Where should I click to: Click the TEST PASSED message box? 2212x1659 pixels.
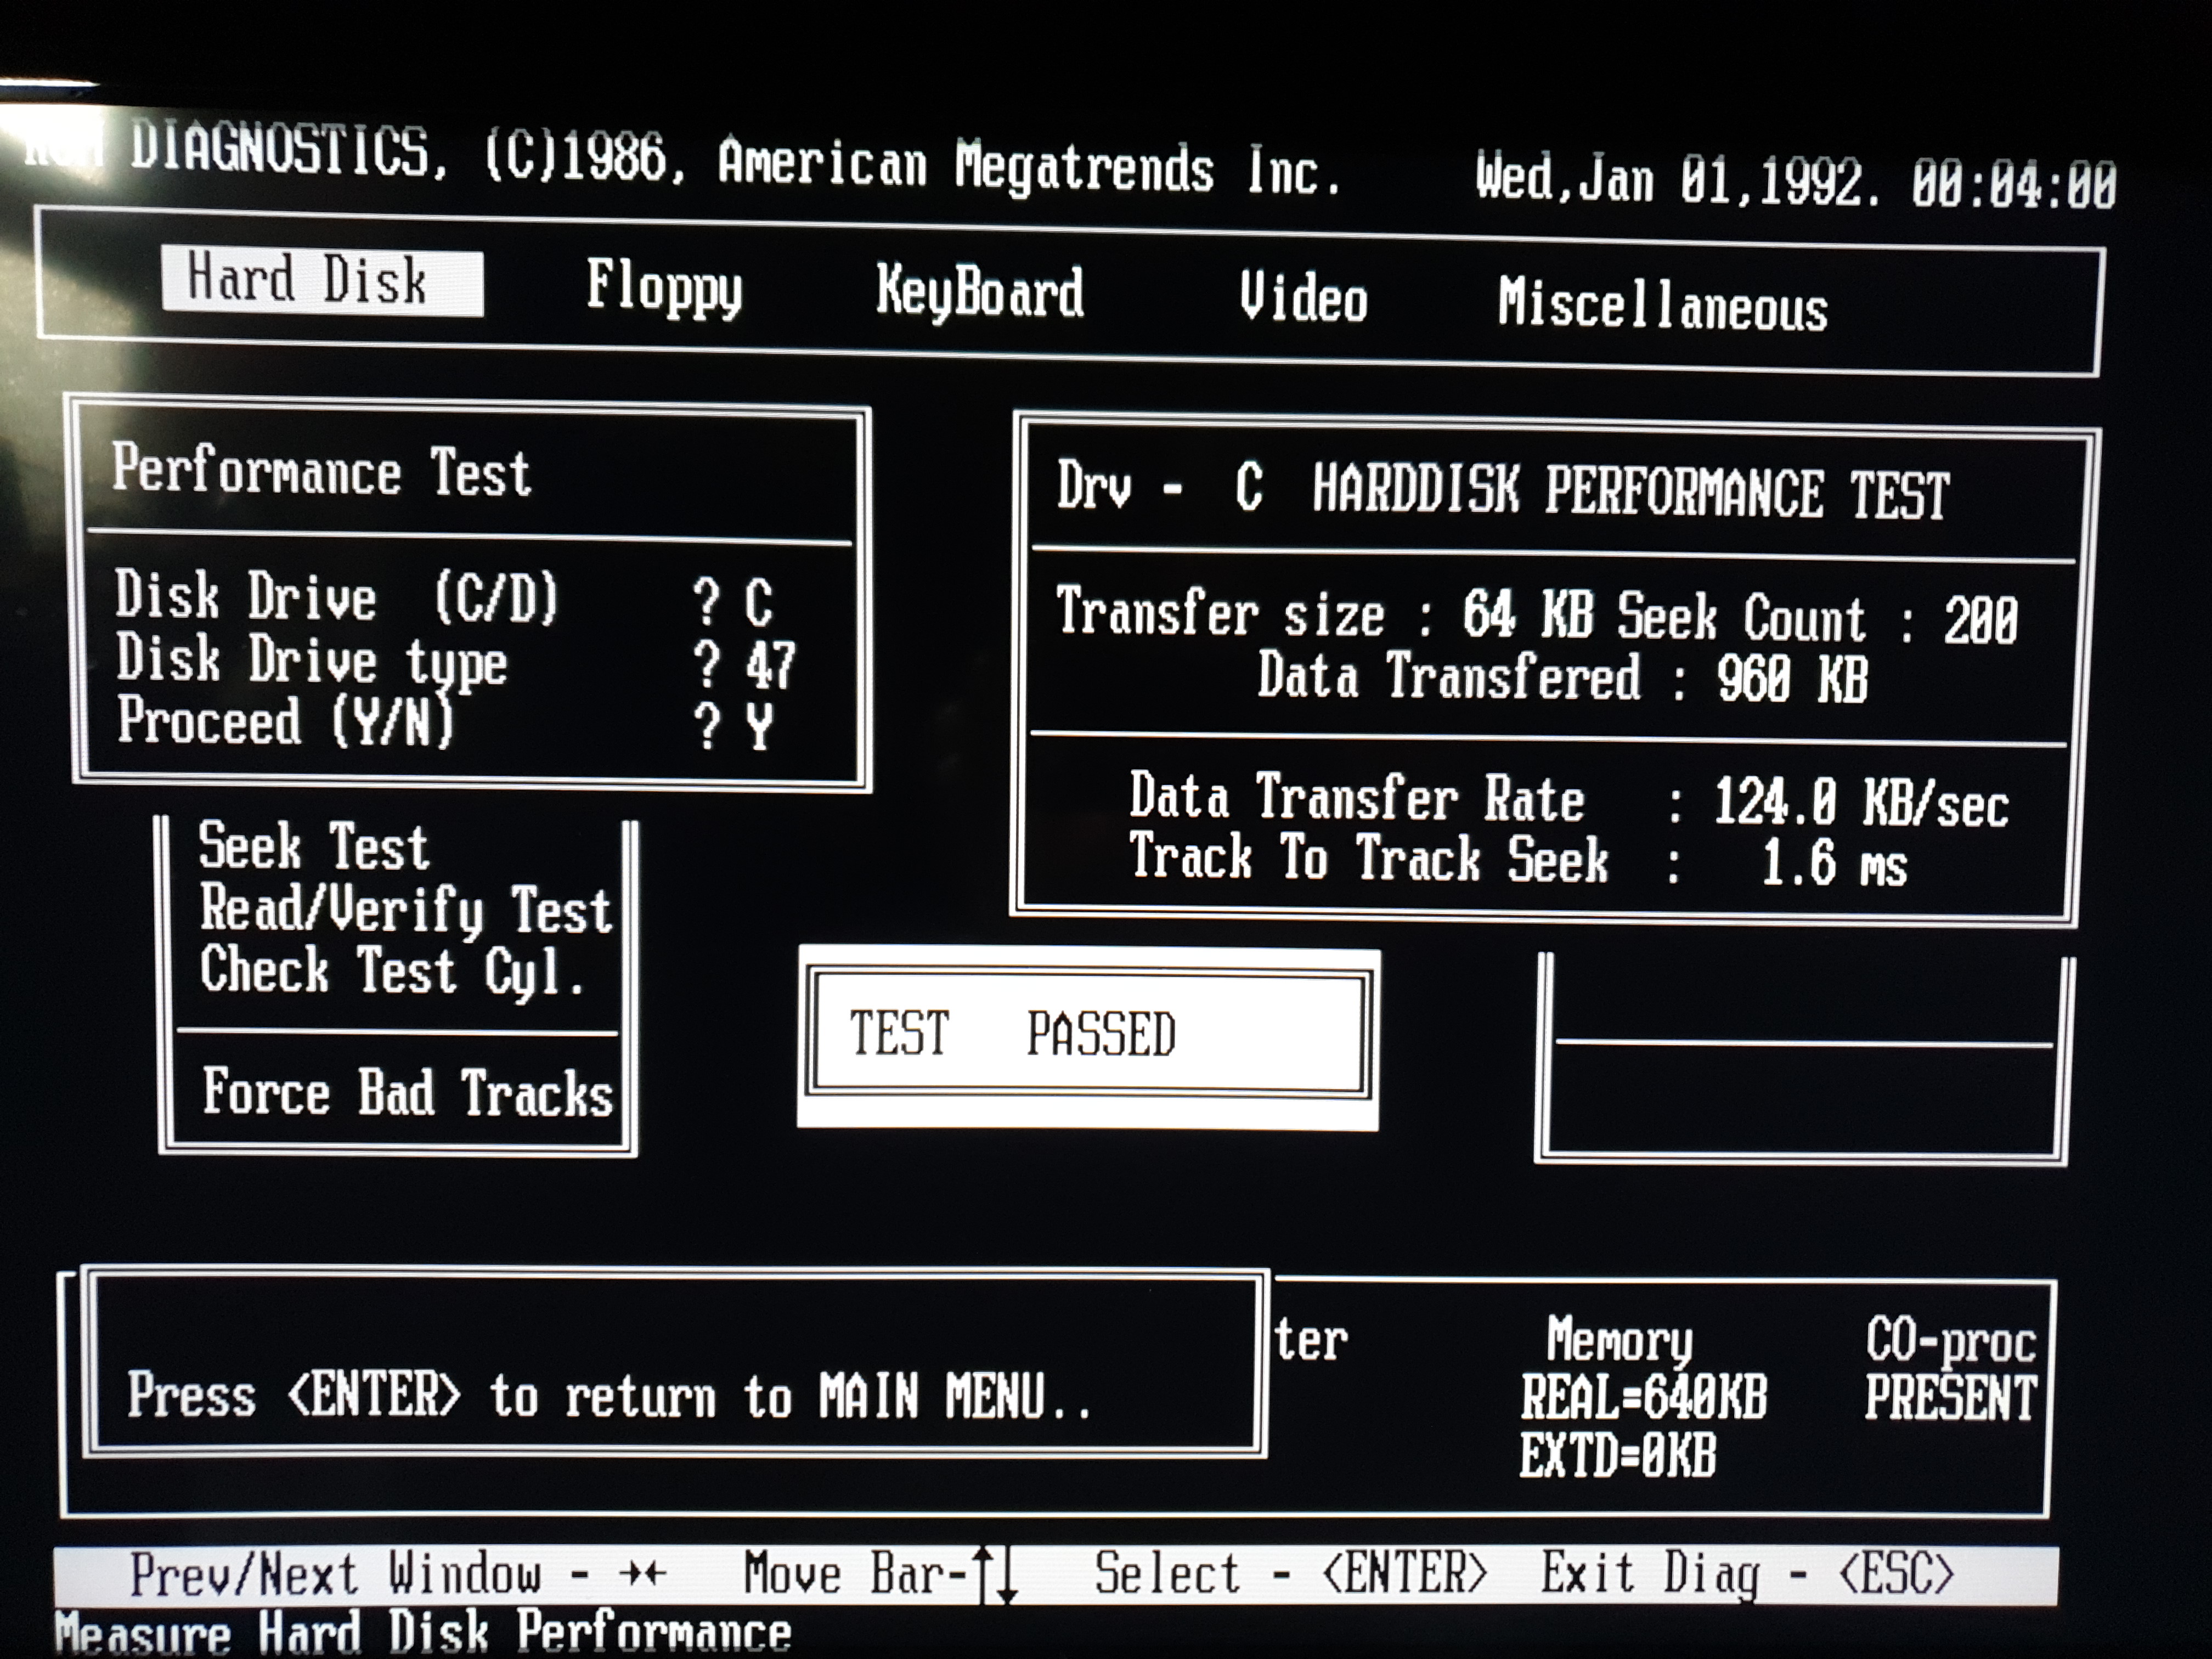(1088, 1035)
